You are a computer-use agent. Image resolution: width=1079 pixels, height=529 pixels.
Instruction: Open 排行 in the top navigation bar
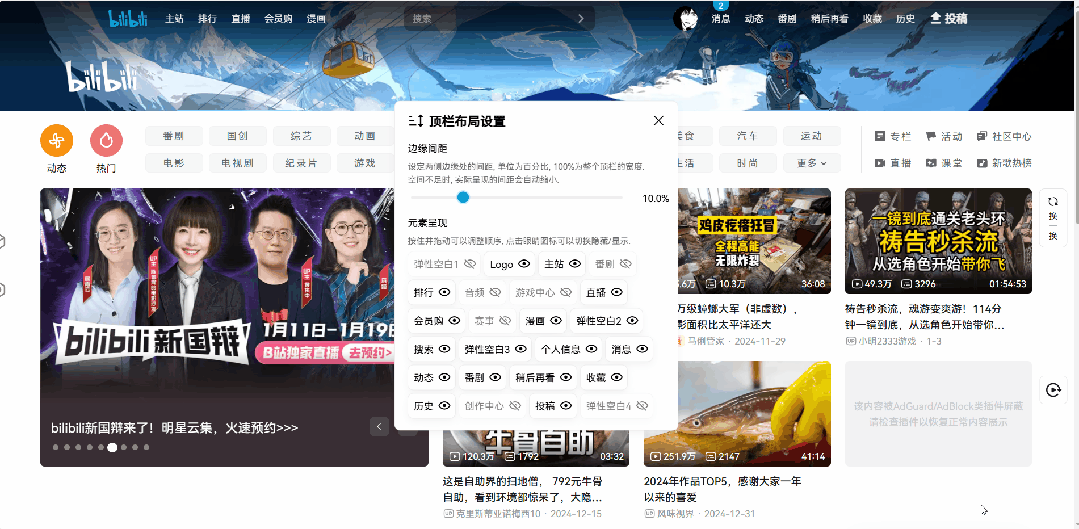[x=207, y=19]
